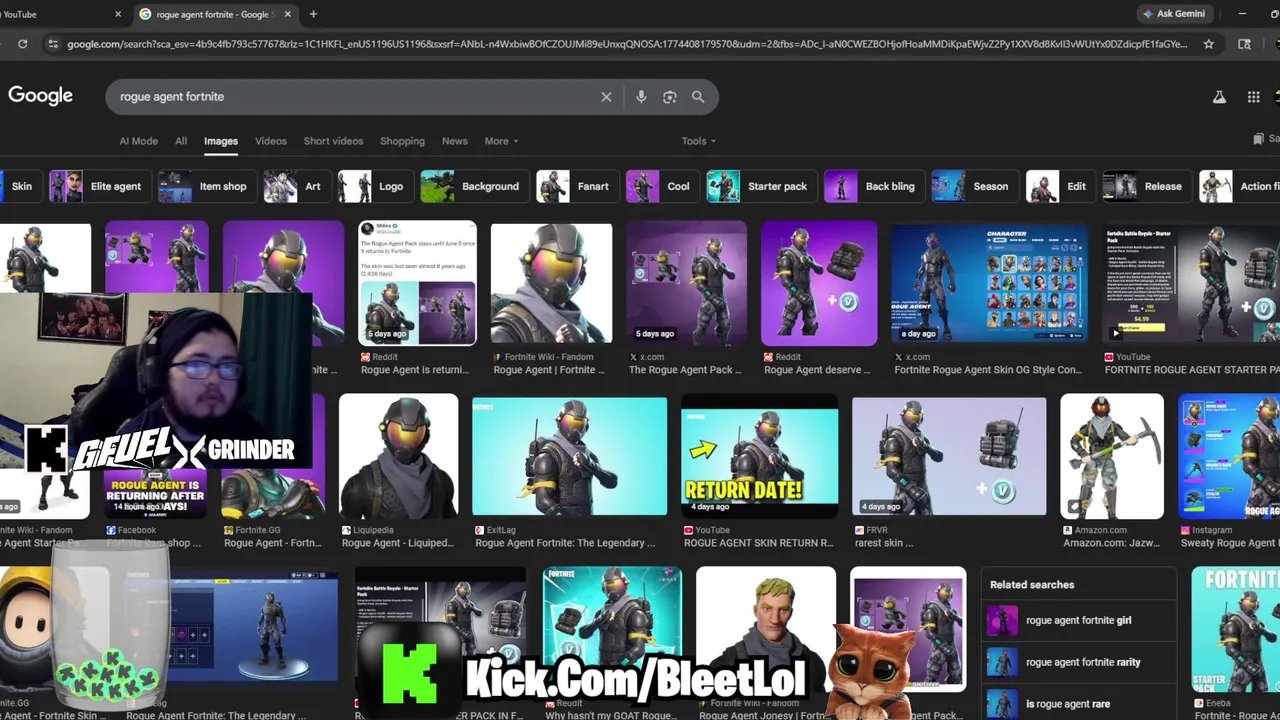Switch to the AI Mode tab
The image size is (1280, 720).
coord(139,141)
